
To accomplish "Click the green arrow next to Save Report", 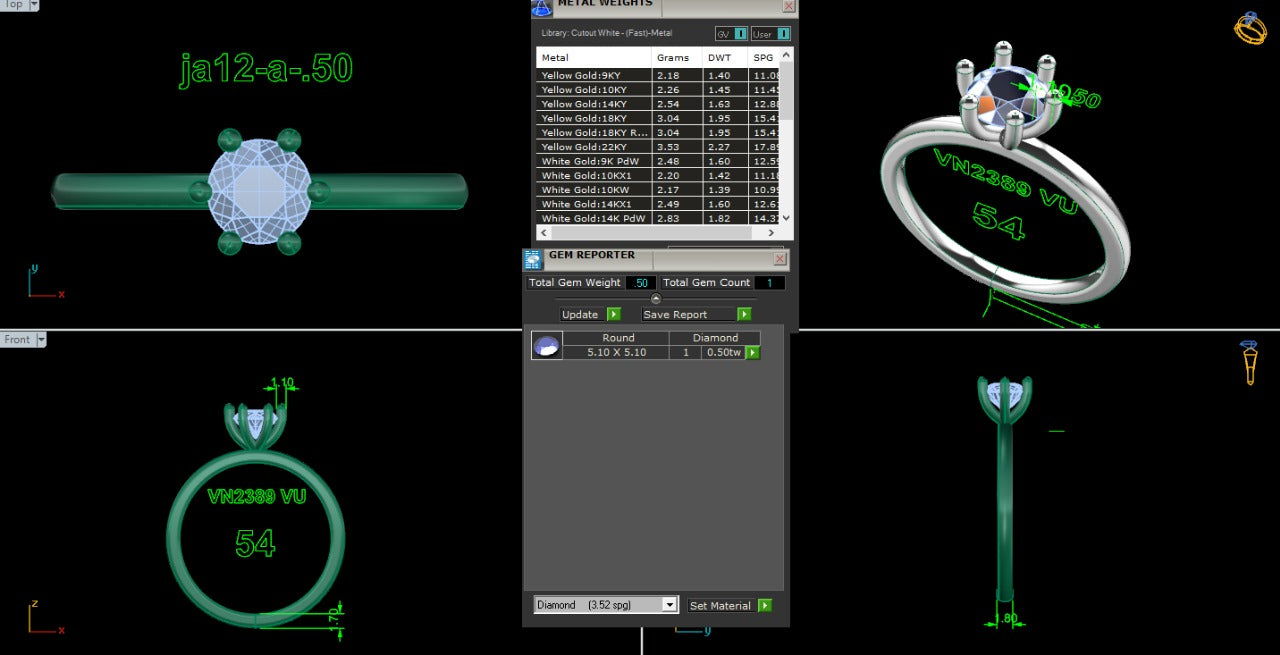I will (744, 314).
